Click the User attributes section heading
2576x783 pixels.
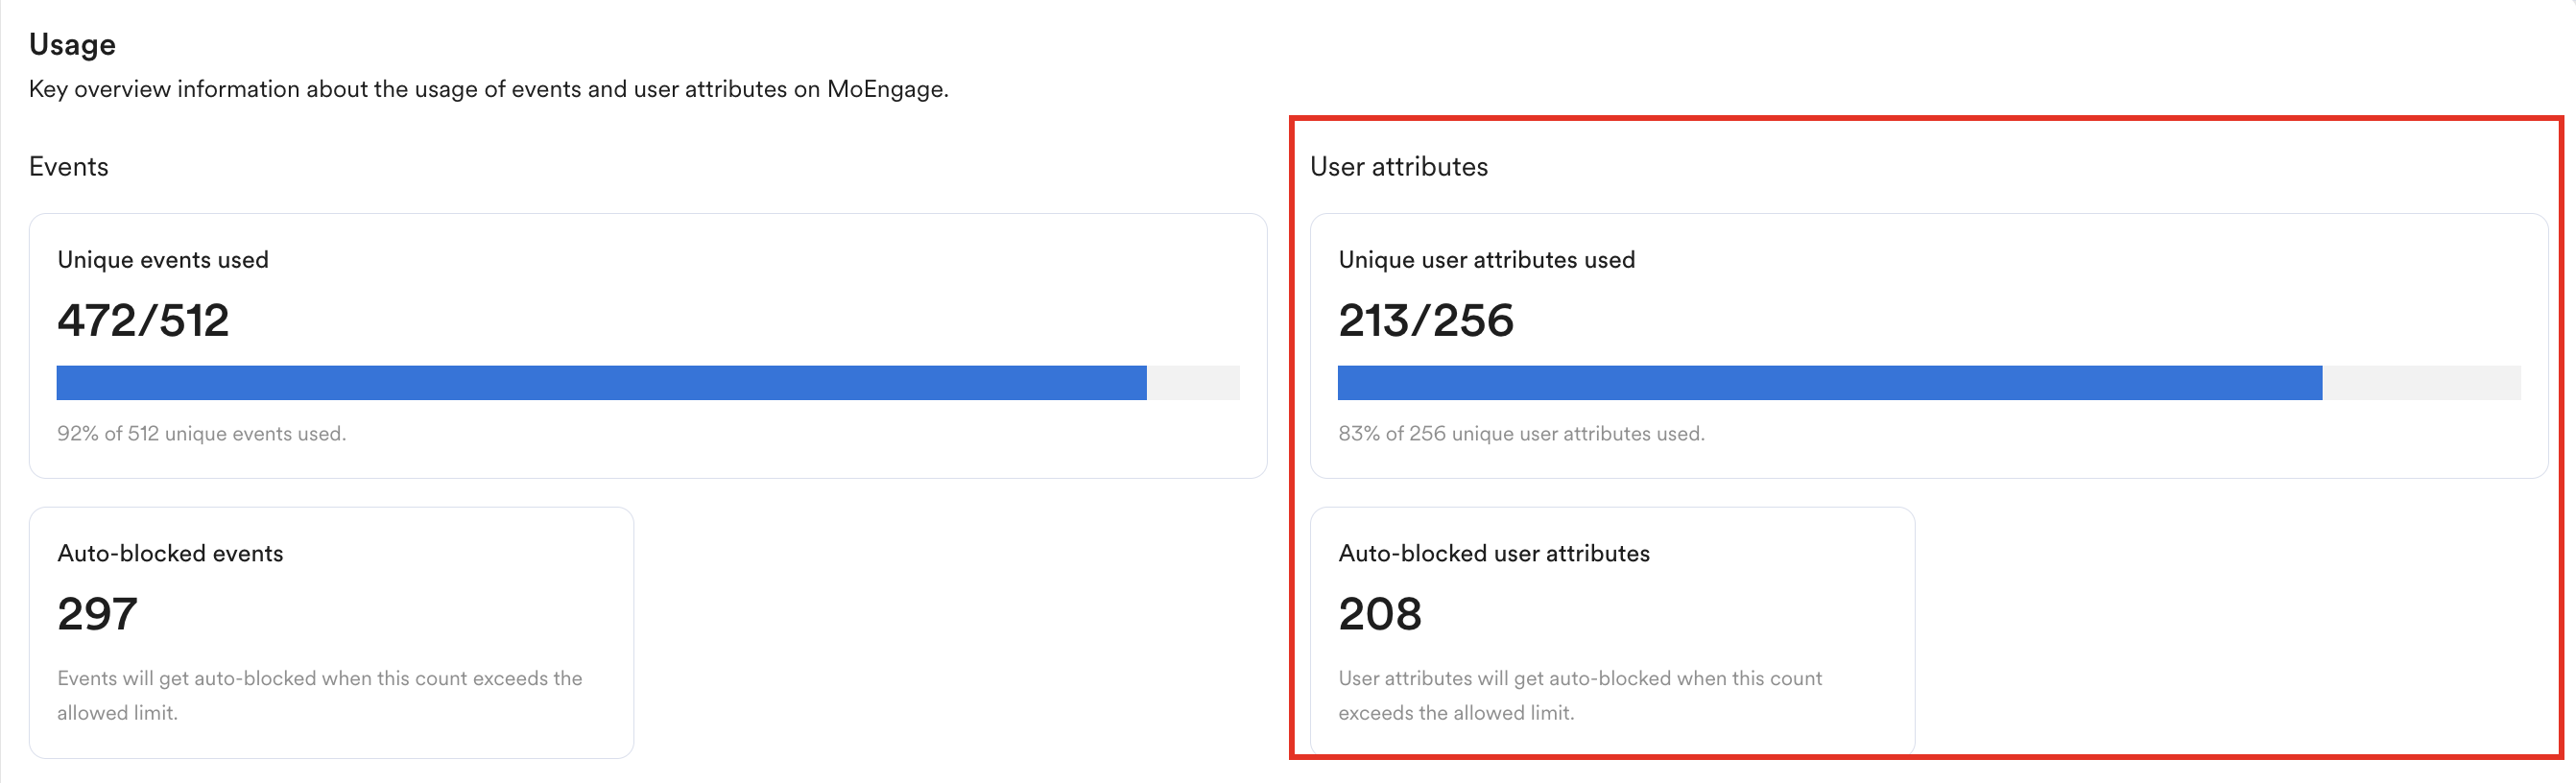click(x=1398, y=166)
